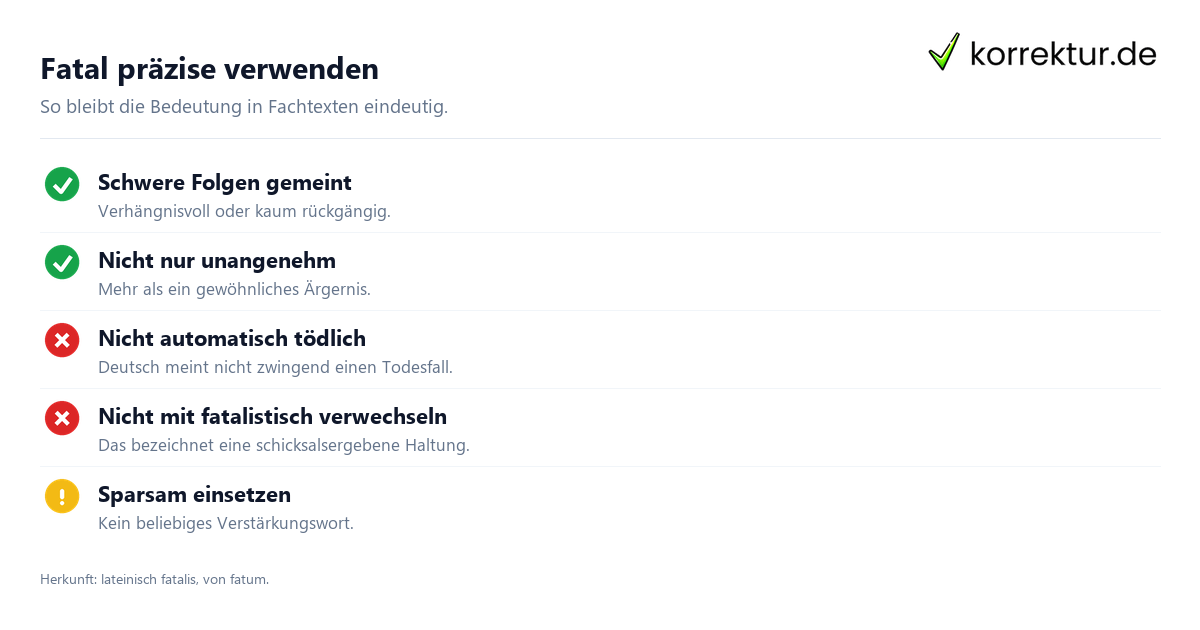Click the green checkmark beside Schwere Folgen gemeint
Screen dimensions: 1200x630
pos(62,184)
